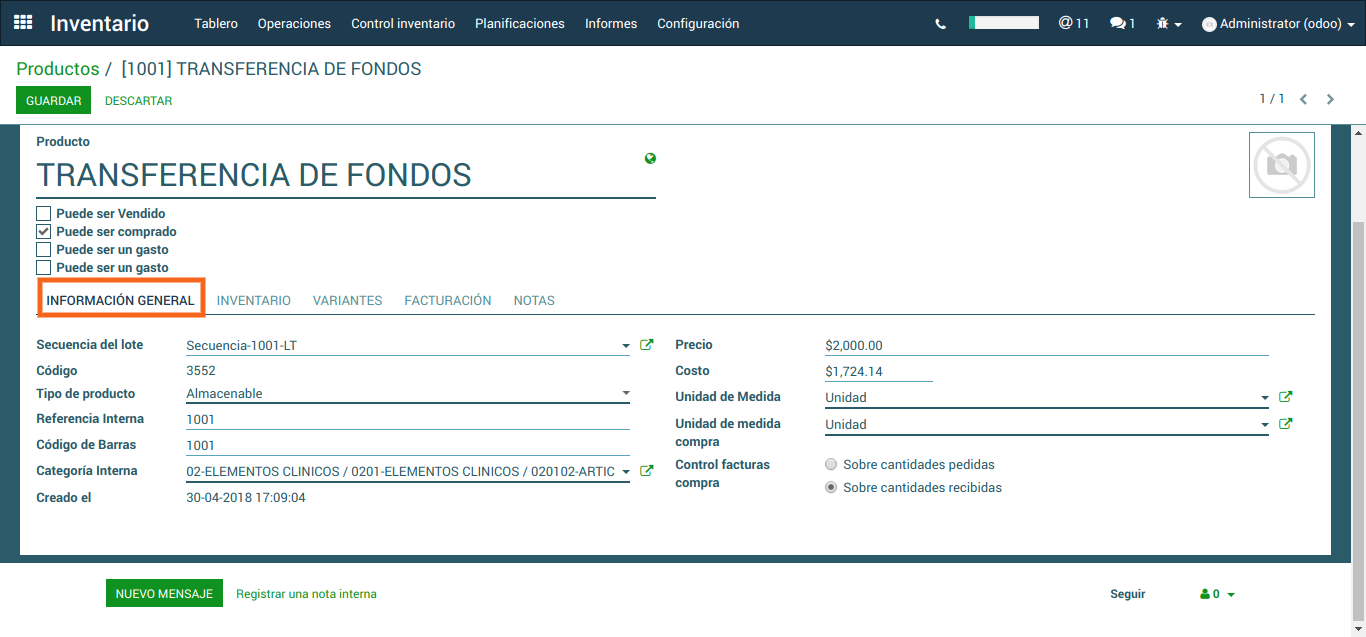The image size is (1366, 637).
Task: Open the debug bug icon menu
Action: pos(1168,23)
